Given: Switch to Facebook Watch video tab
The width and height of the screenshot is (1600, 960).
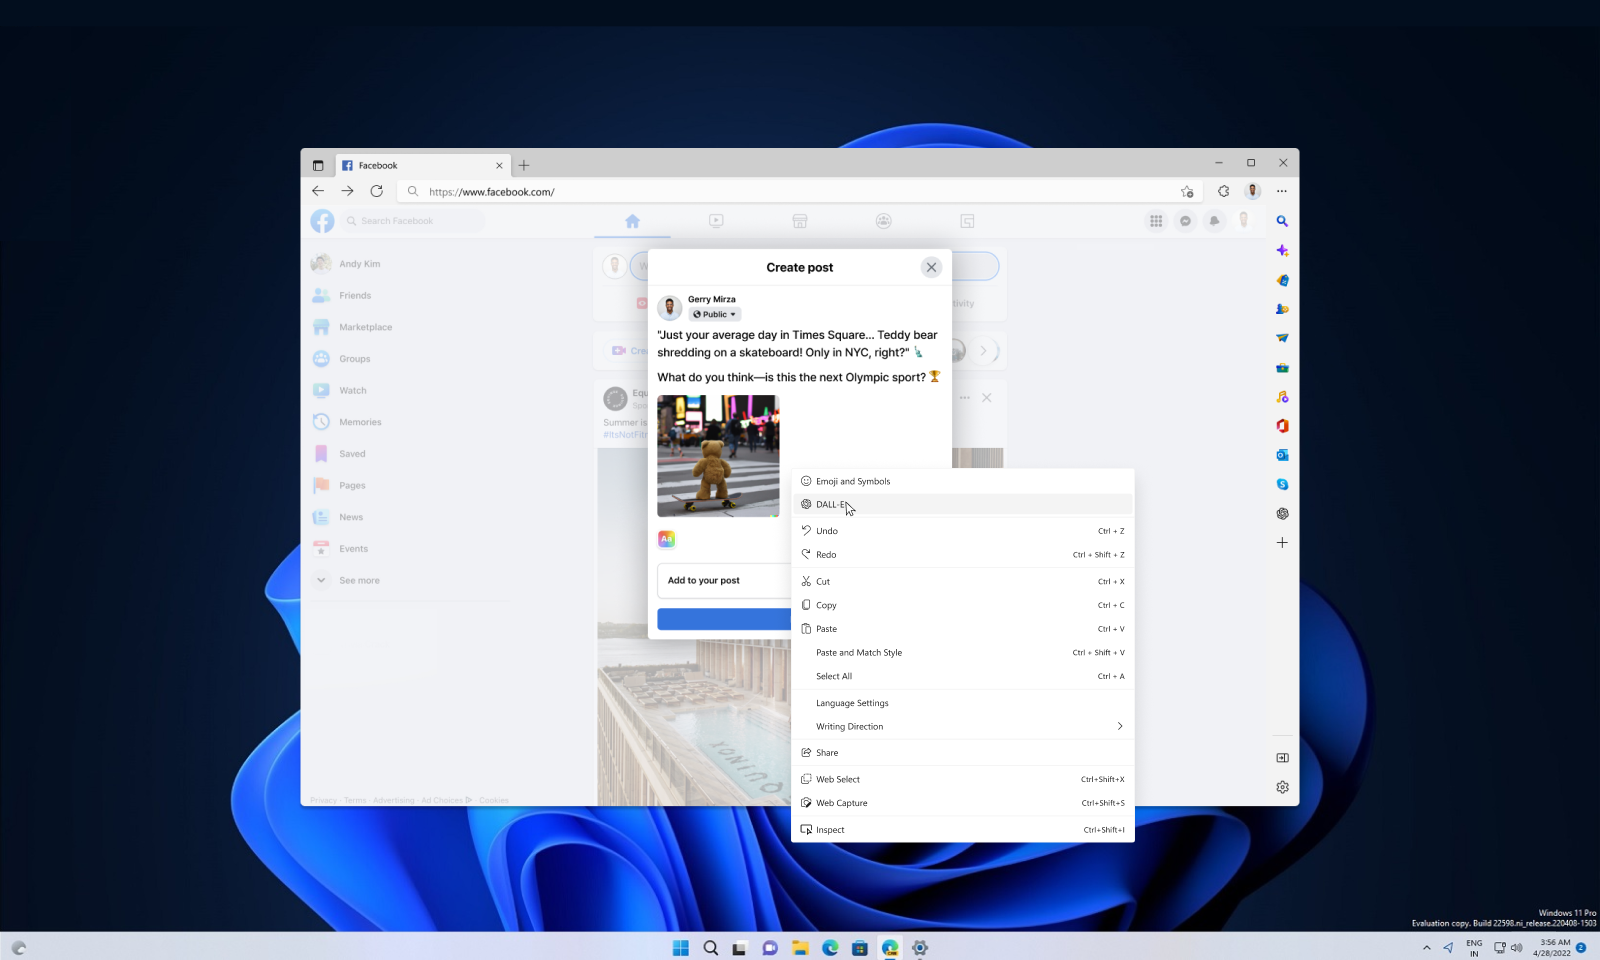Looking at the screenshot, I should (716, 221).
